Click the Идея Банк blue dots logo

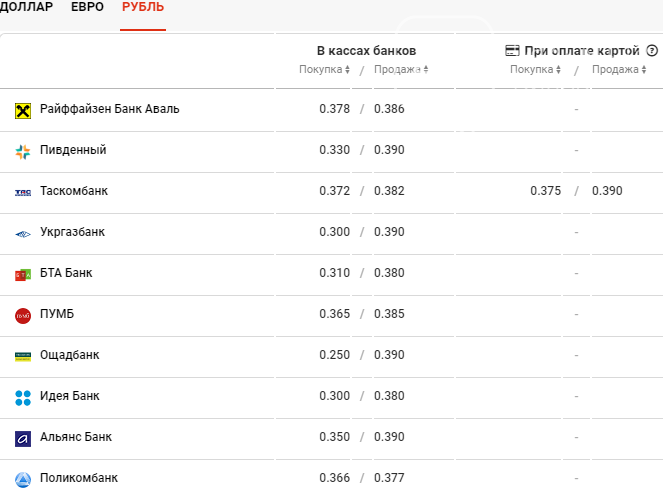pyautogui.click(x=23, y=398)
